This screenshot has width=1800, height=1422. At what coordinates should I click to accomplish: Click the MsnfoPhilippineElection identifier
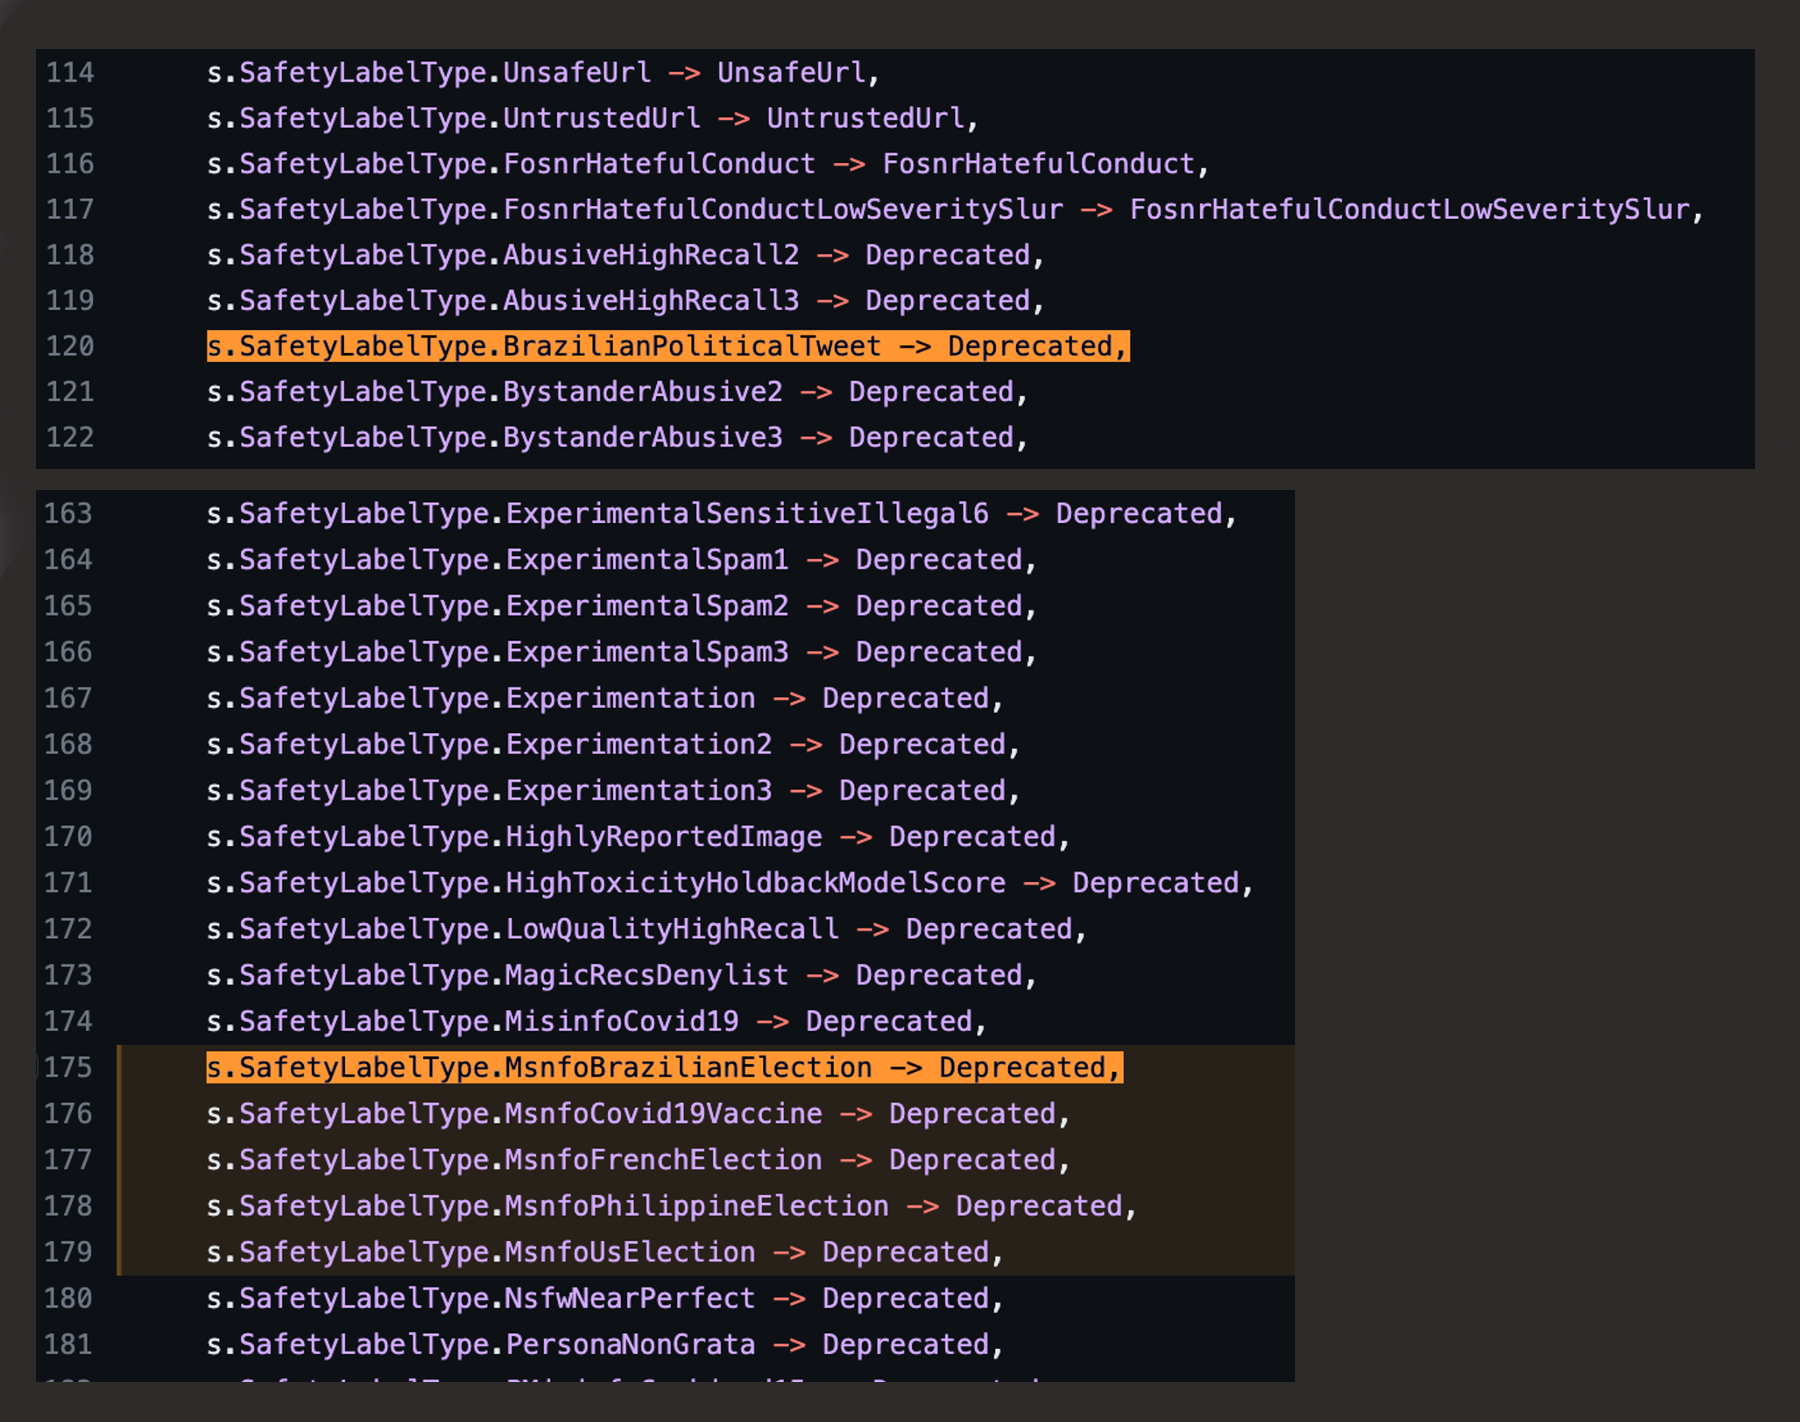(x=696, y=1205)
